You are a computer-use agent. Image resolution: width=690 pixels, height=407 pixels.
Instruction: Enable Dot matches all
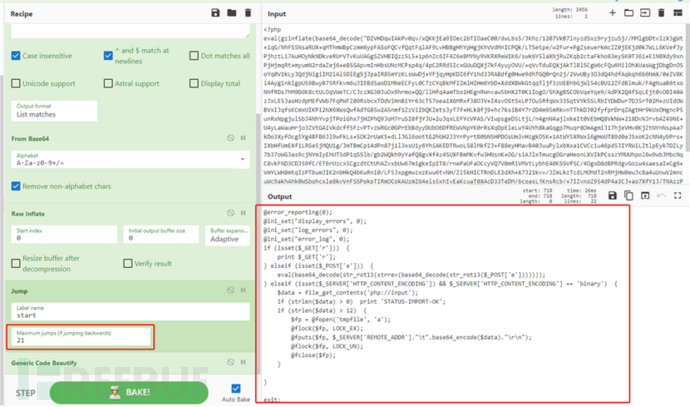point(194,55)
